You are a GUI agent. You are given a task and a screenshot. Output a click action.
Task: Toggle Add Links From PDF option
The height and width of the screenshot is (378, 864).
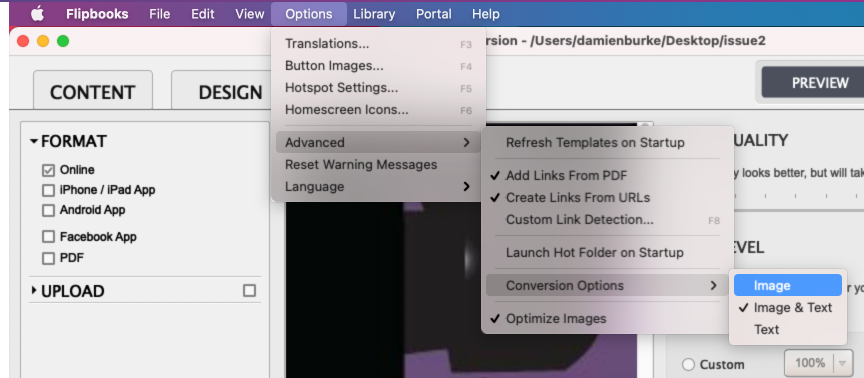pyautogui.click(x=607, y=175)
